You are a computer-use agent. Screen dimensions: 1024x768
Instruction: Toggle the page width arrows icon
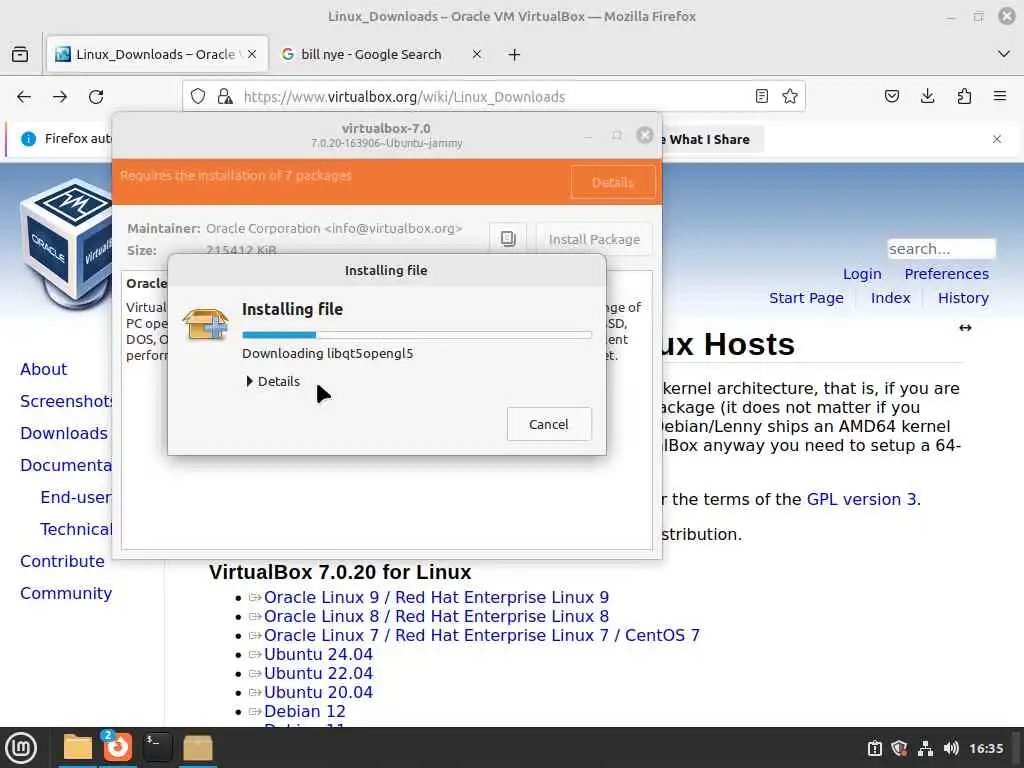[965, 328]
